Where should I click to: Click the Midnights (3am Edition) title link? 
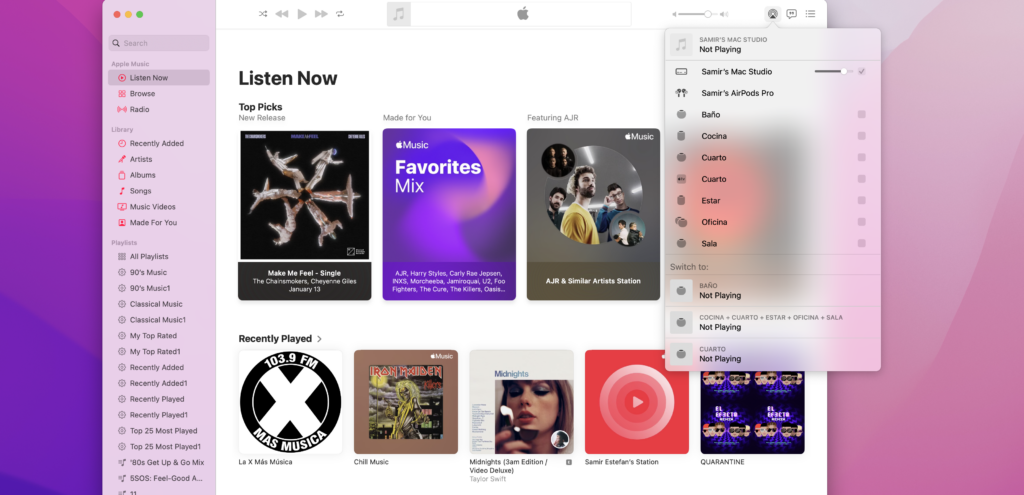(508, 466)
